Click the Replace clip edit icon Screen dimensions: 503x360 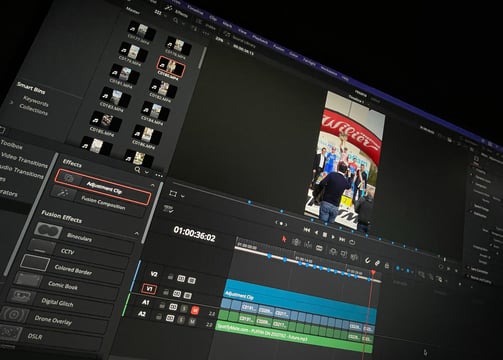(354, 257)
